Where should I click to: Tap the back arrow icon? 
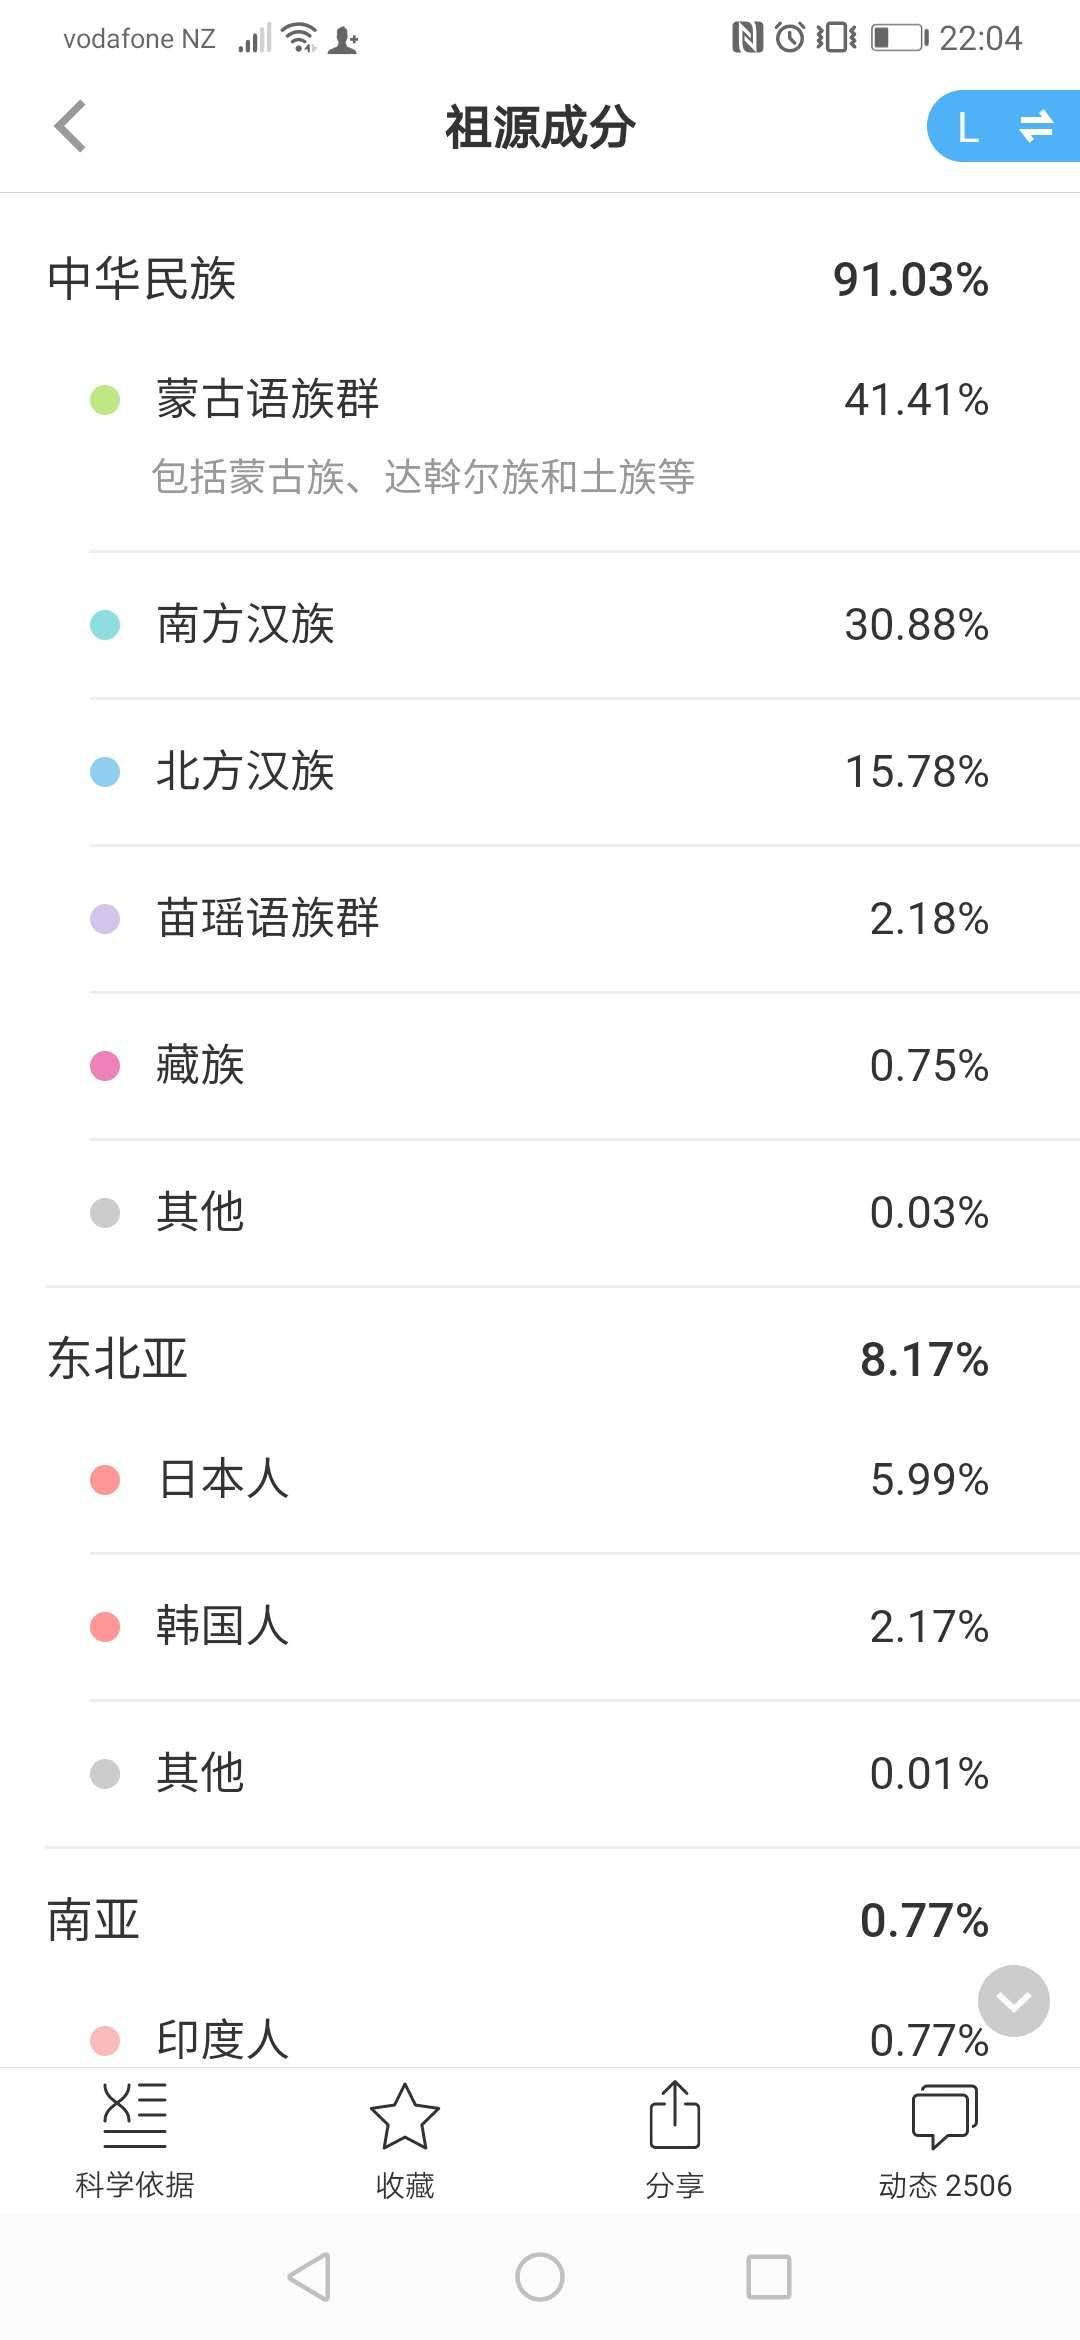tap(70, 126)
